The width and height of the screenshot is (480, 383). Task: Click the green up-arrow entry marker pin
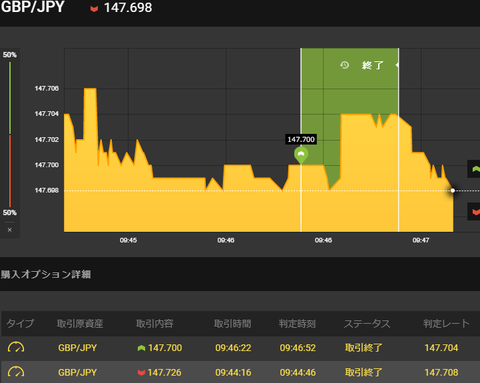[301, 155]
